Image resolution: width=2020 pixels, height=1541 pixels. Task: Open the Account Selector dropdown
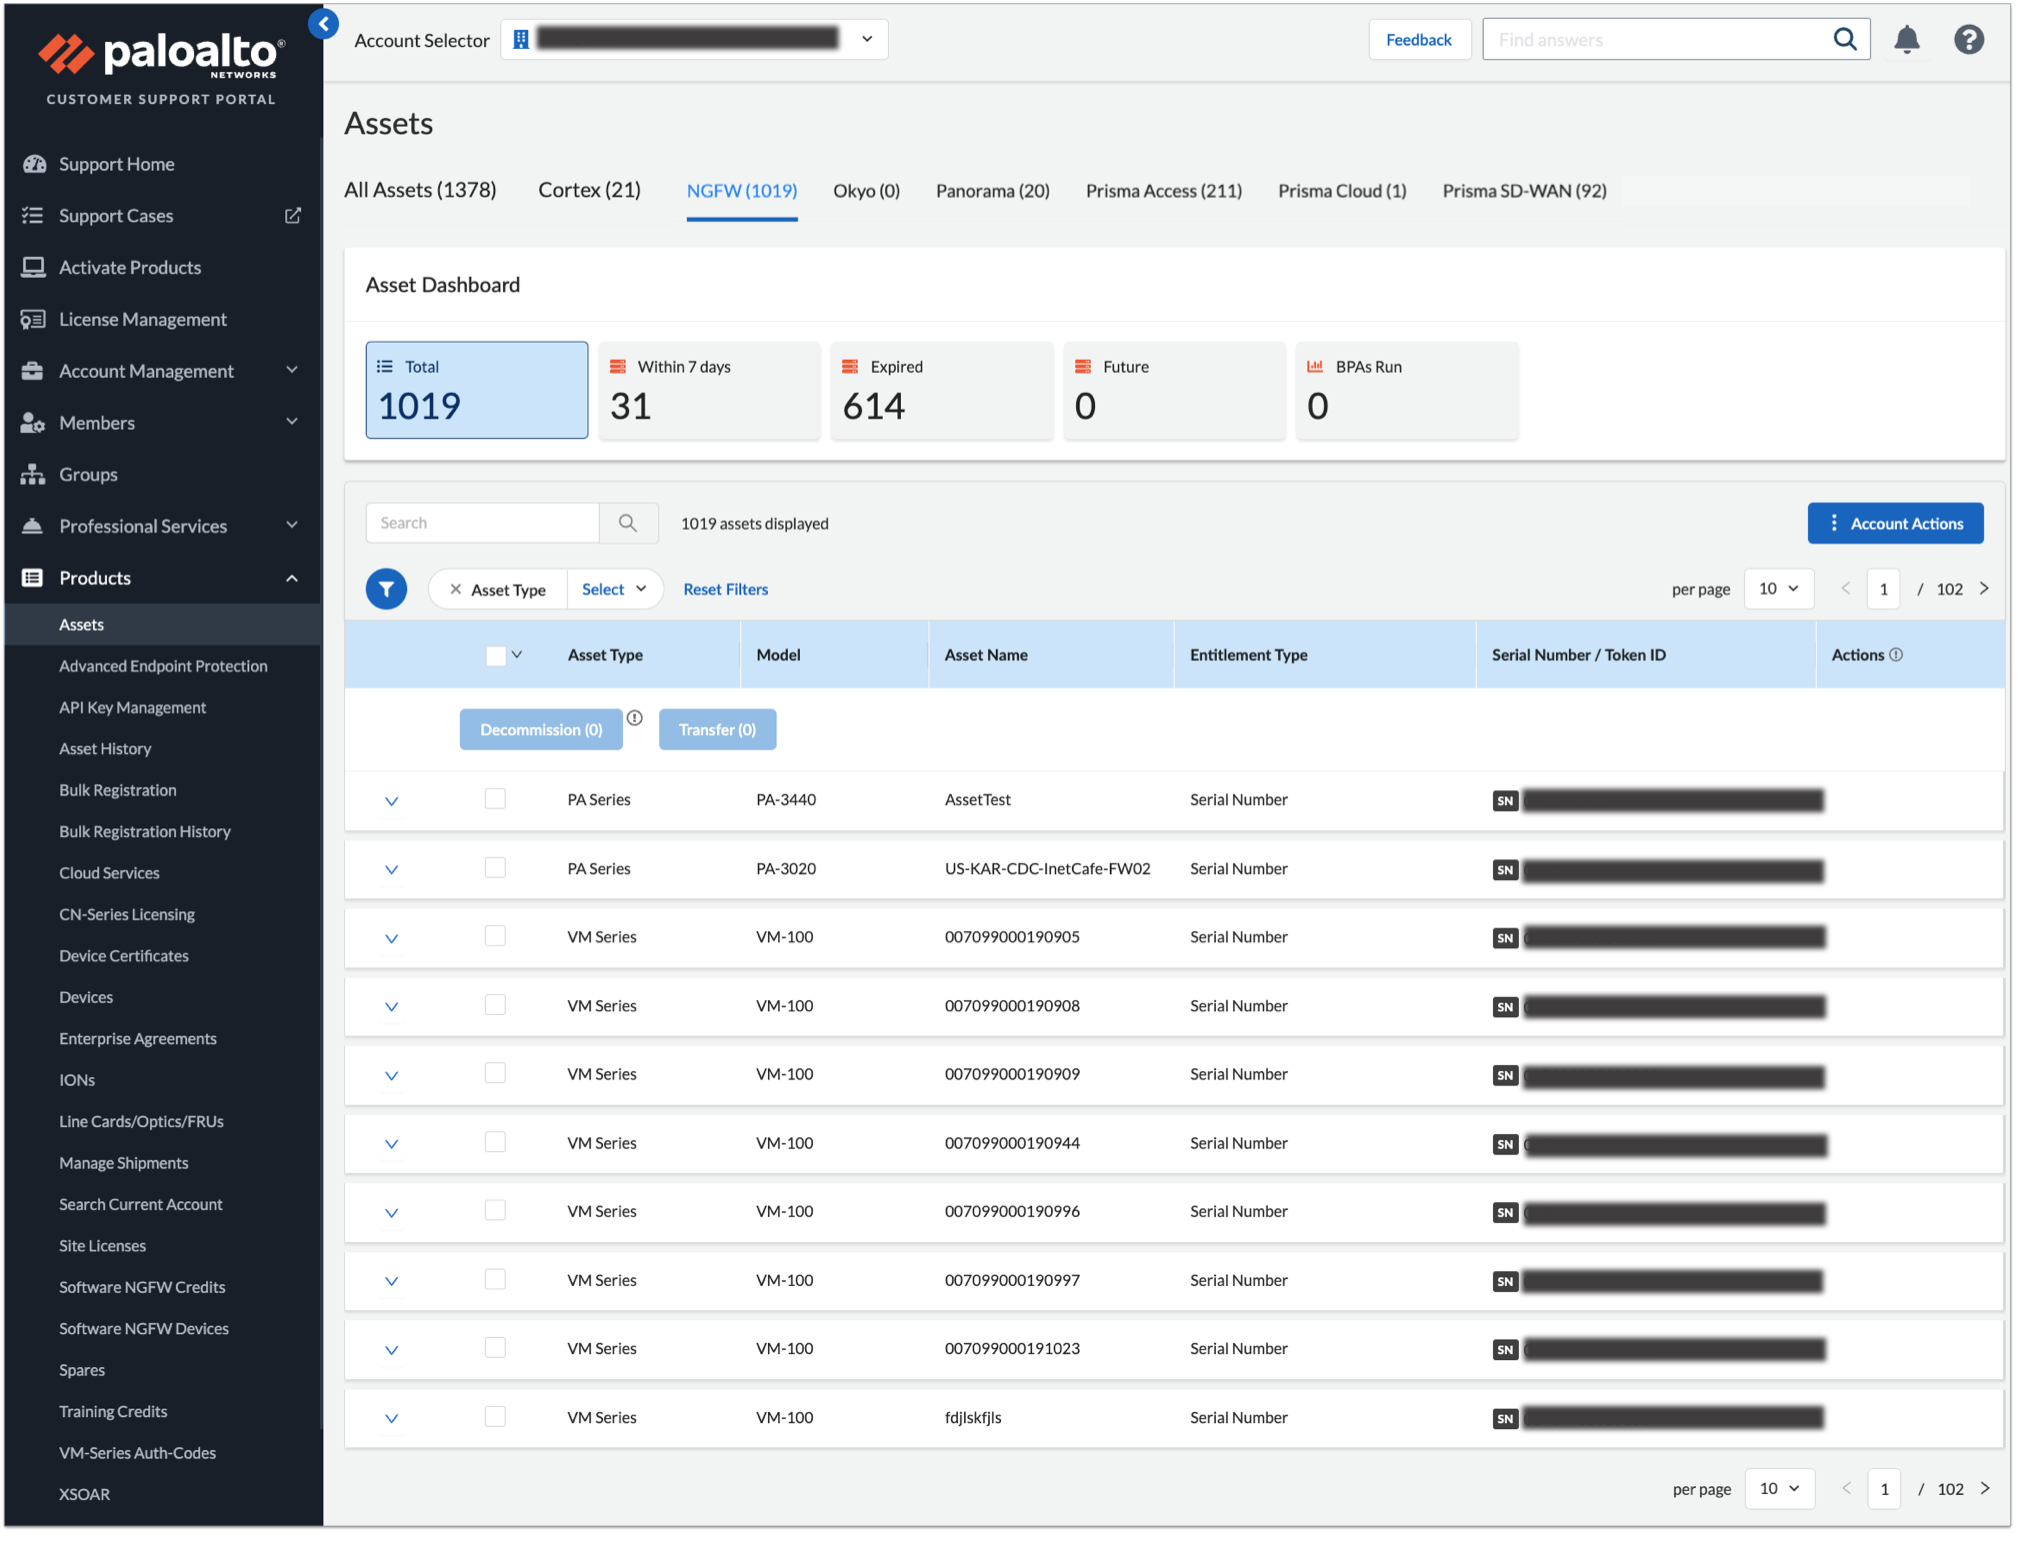[x=866, y=39]
